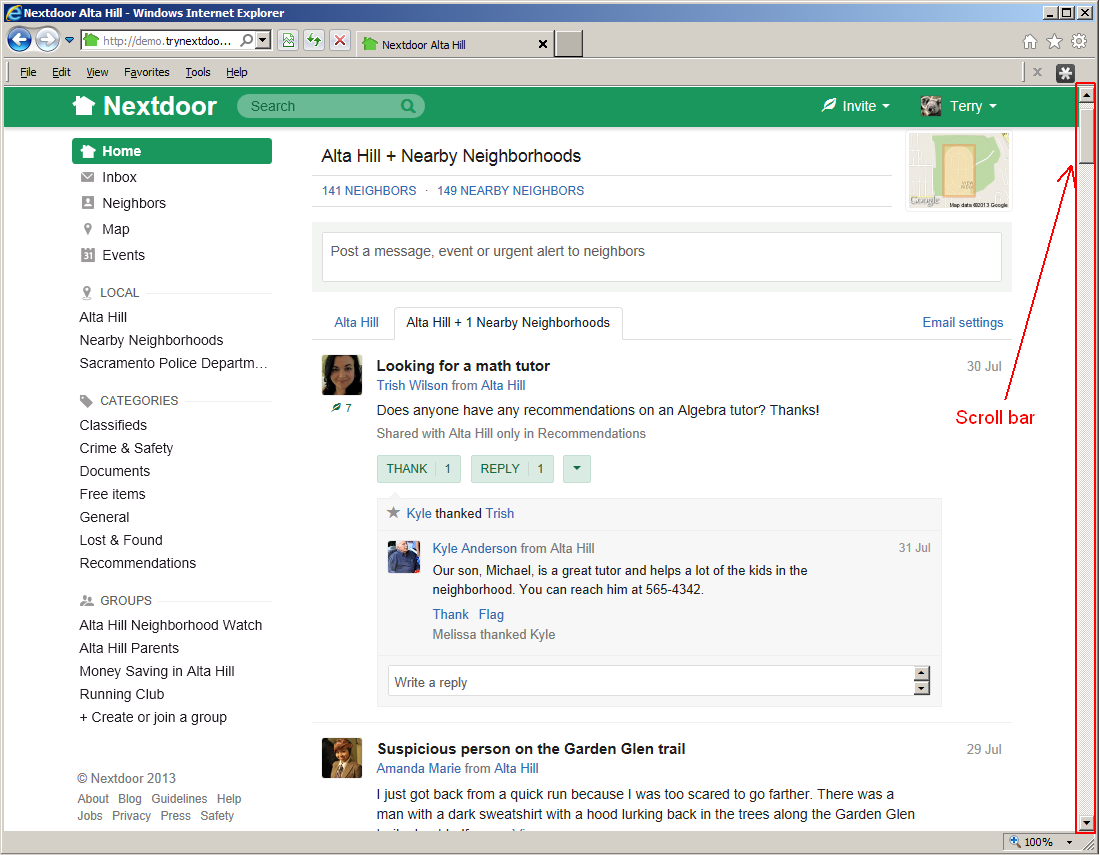
Task: Open the Favorites star icon
Action: (1054, 42)
